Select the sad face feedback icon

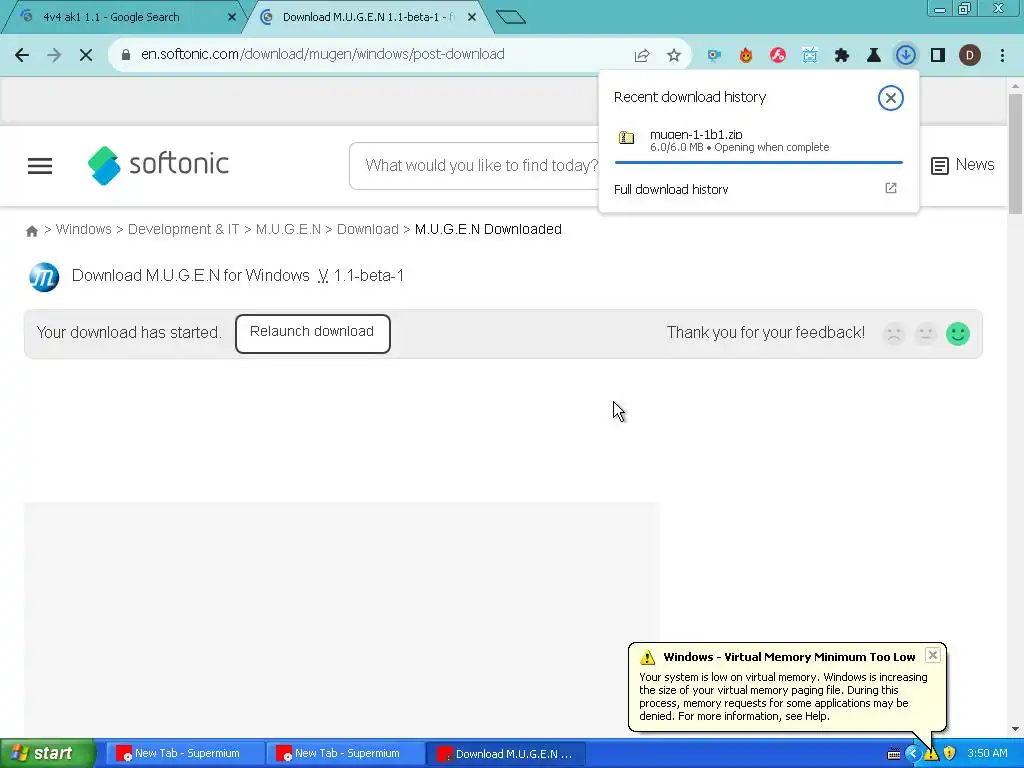[x=894, y=334]
